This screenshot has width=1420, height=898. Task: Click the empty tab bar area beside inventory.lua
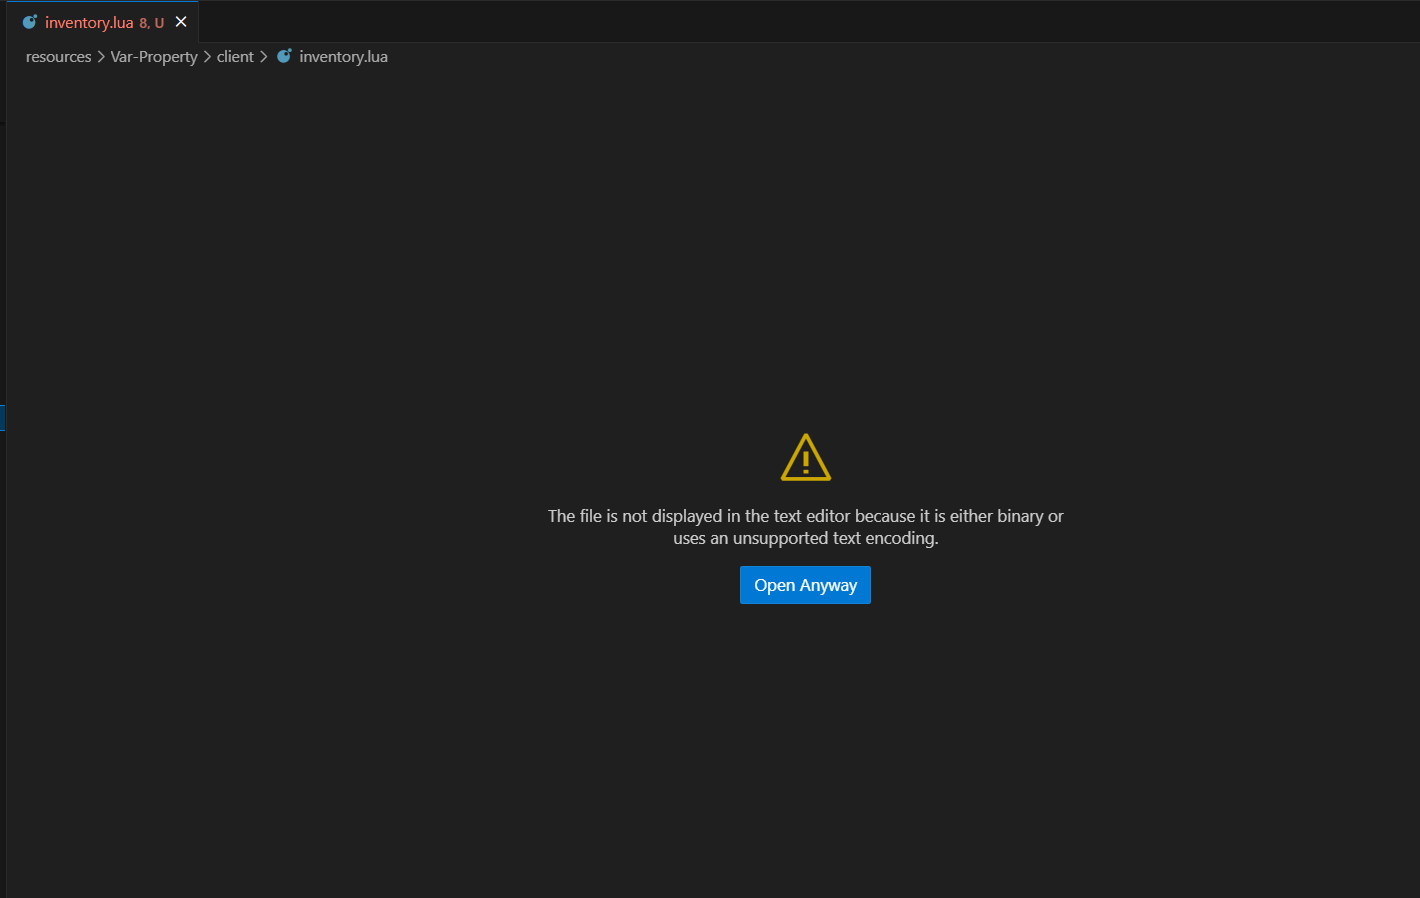tap(800, 22)
